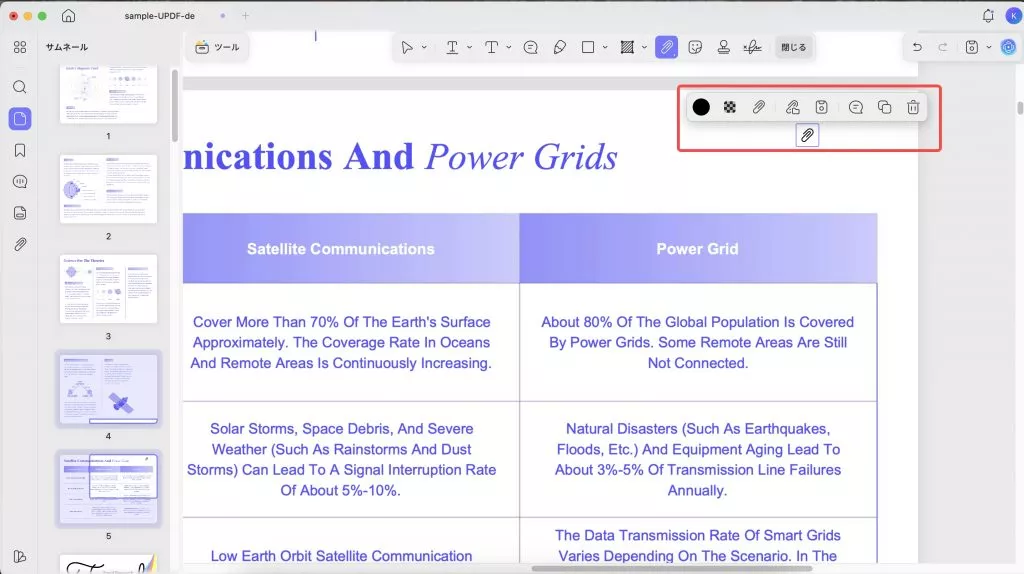Click the Power Grid table header
The image size is (1024, 574).
coord(697,249)
